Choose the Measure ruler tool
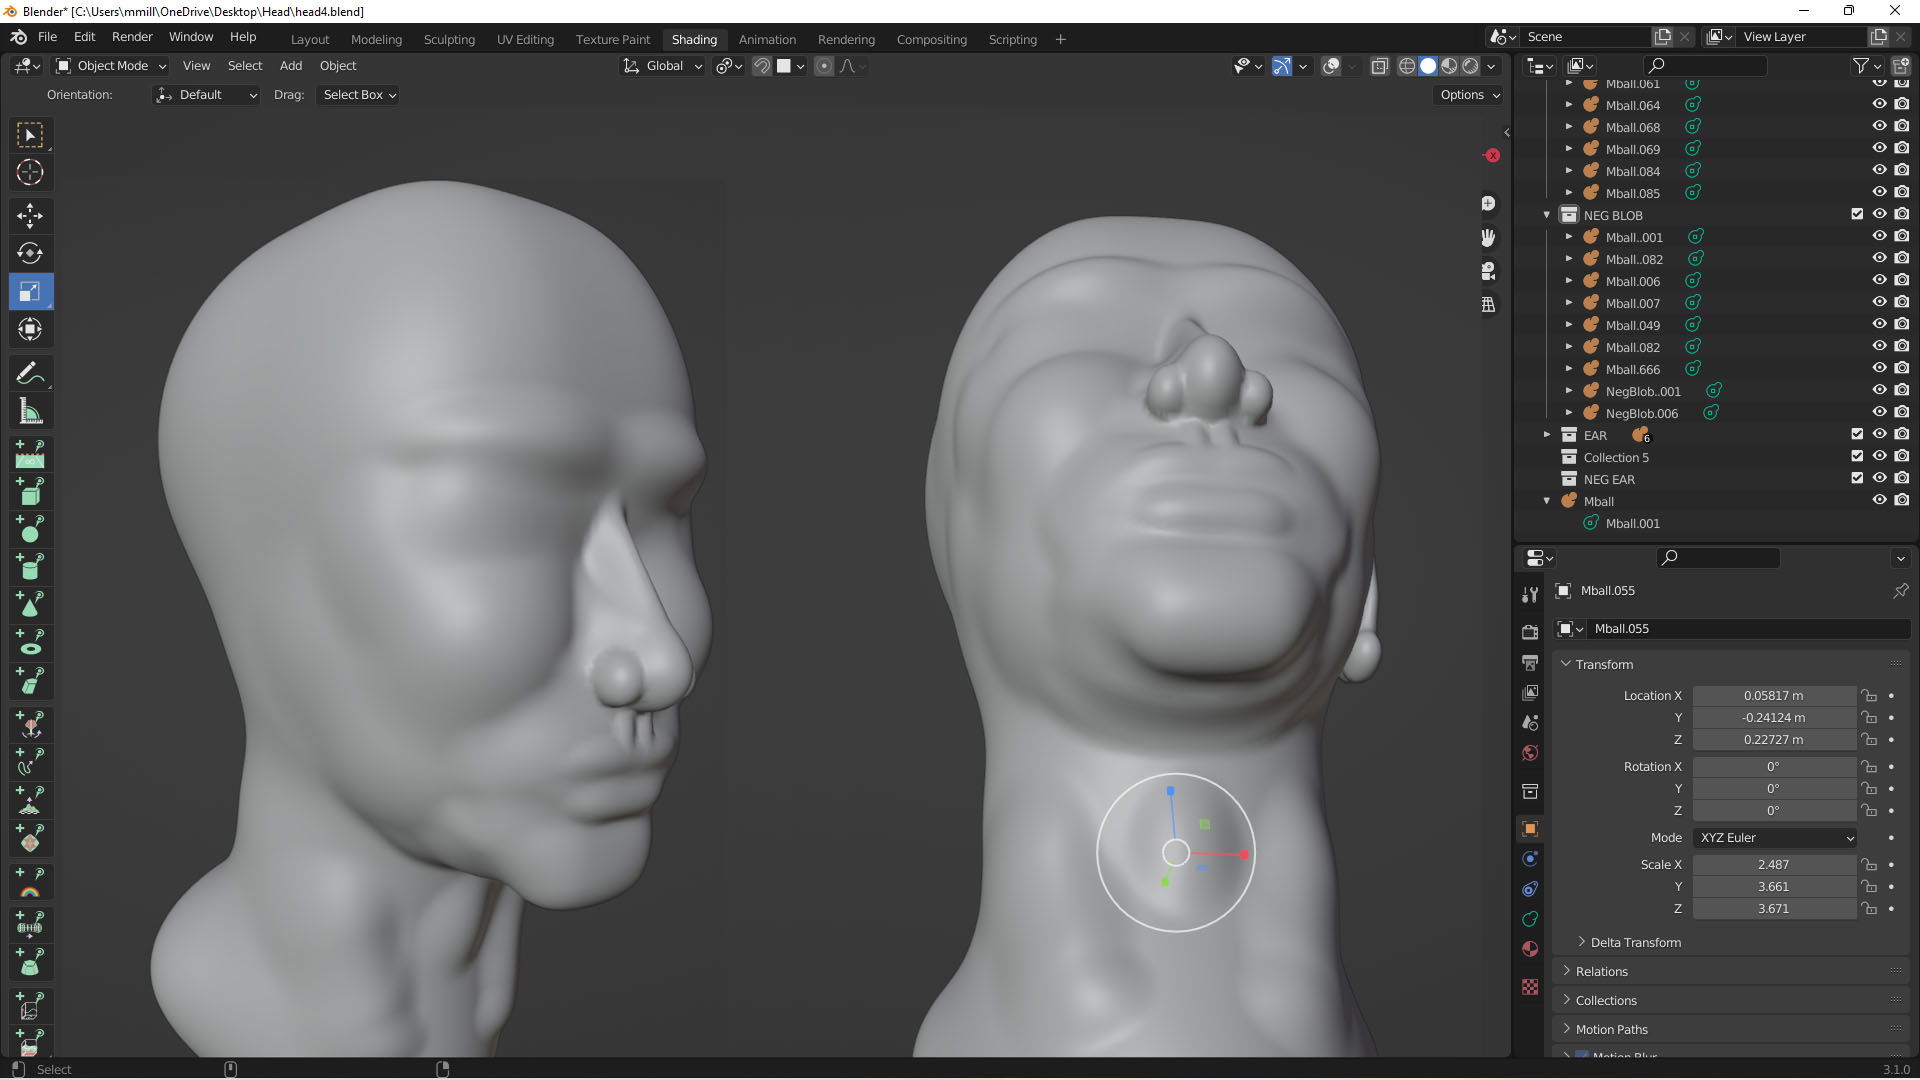1920x1080 pixels. point(30,412)
